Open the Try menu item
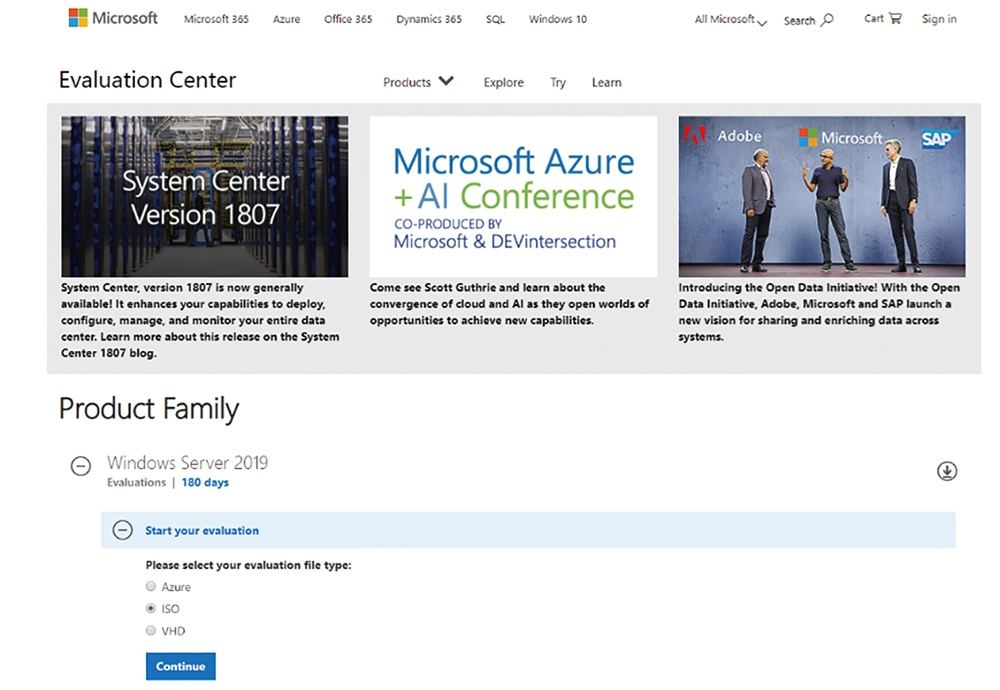The width and height of the screenshot is (1000, 690). 558,83
